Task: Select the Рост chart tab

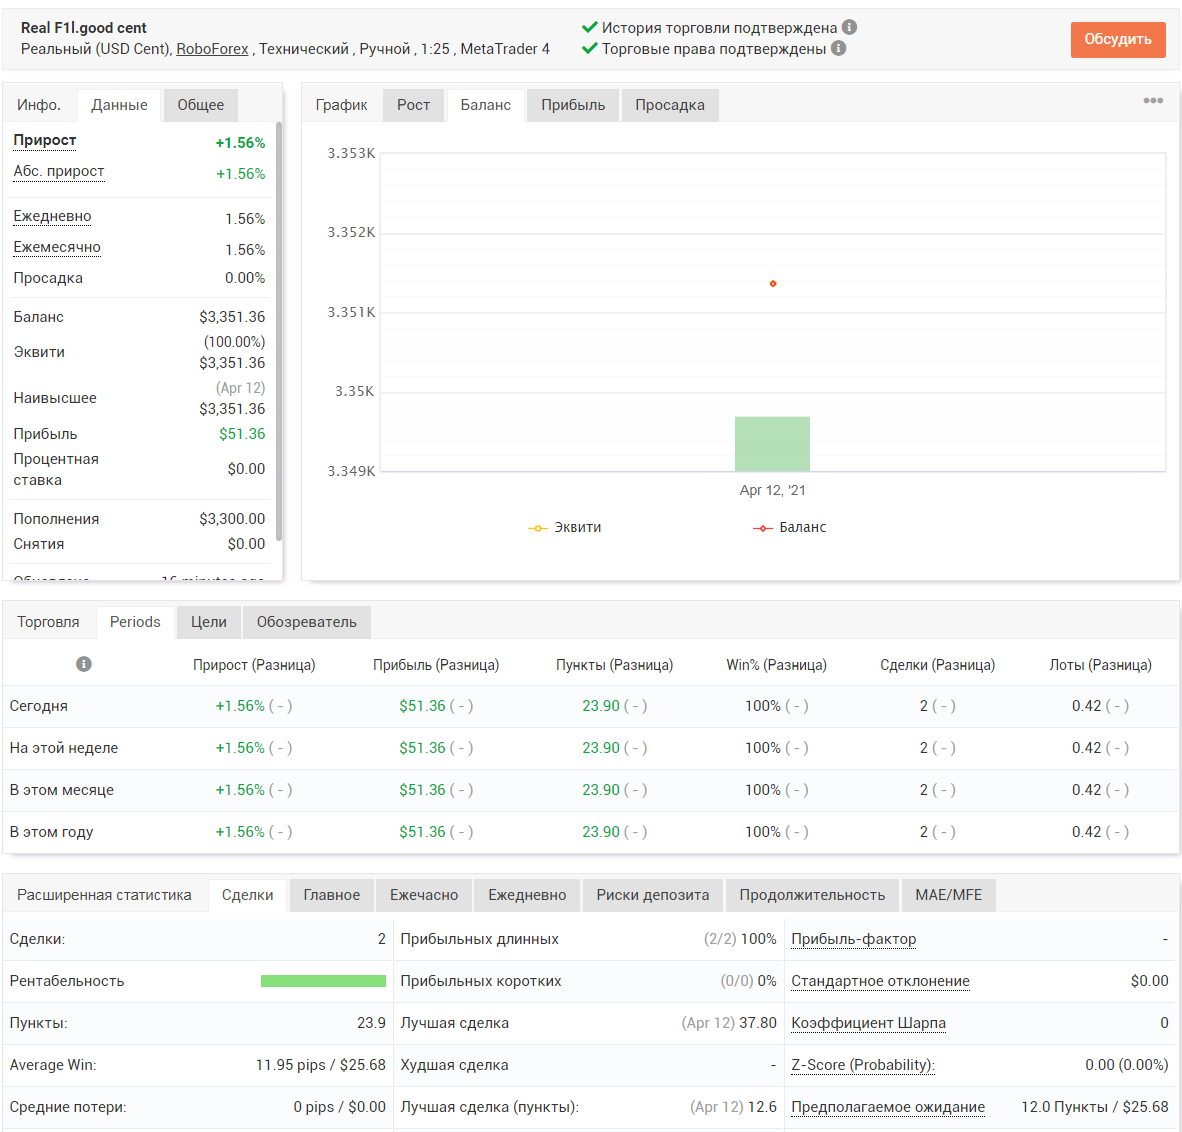Action: pos(413,105)
